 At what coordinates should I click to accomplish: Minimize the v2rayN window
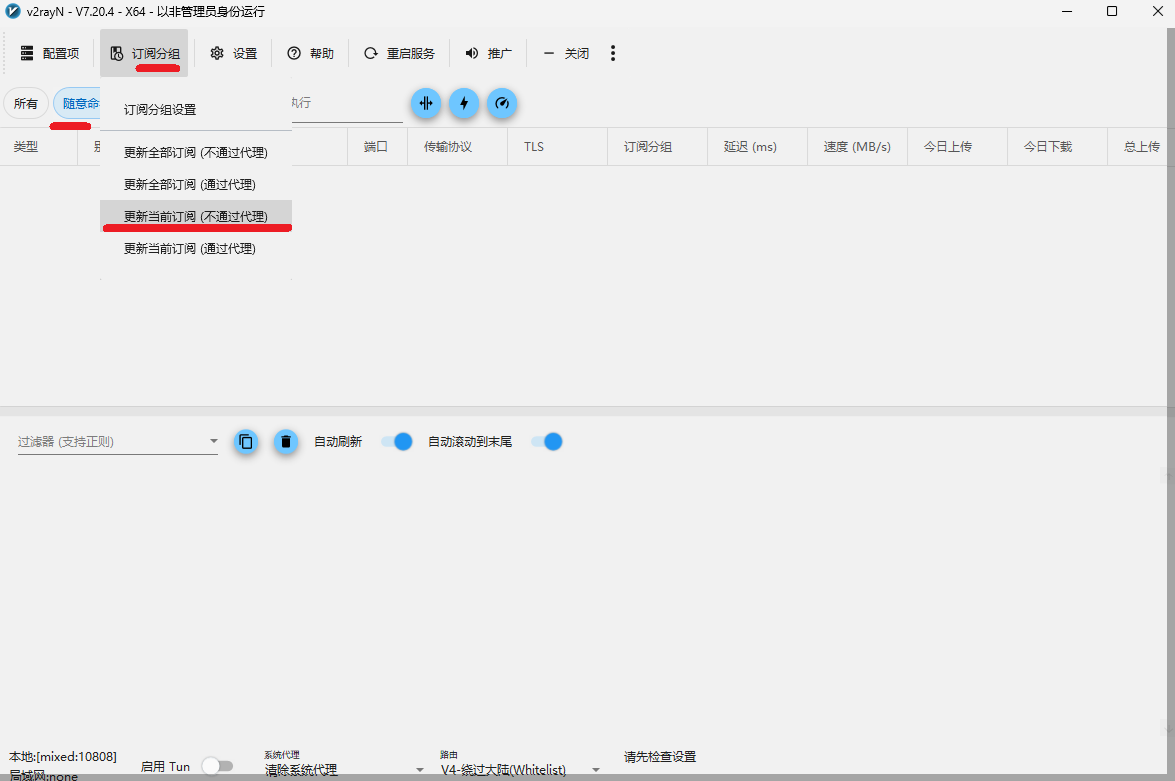1067,11
